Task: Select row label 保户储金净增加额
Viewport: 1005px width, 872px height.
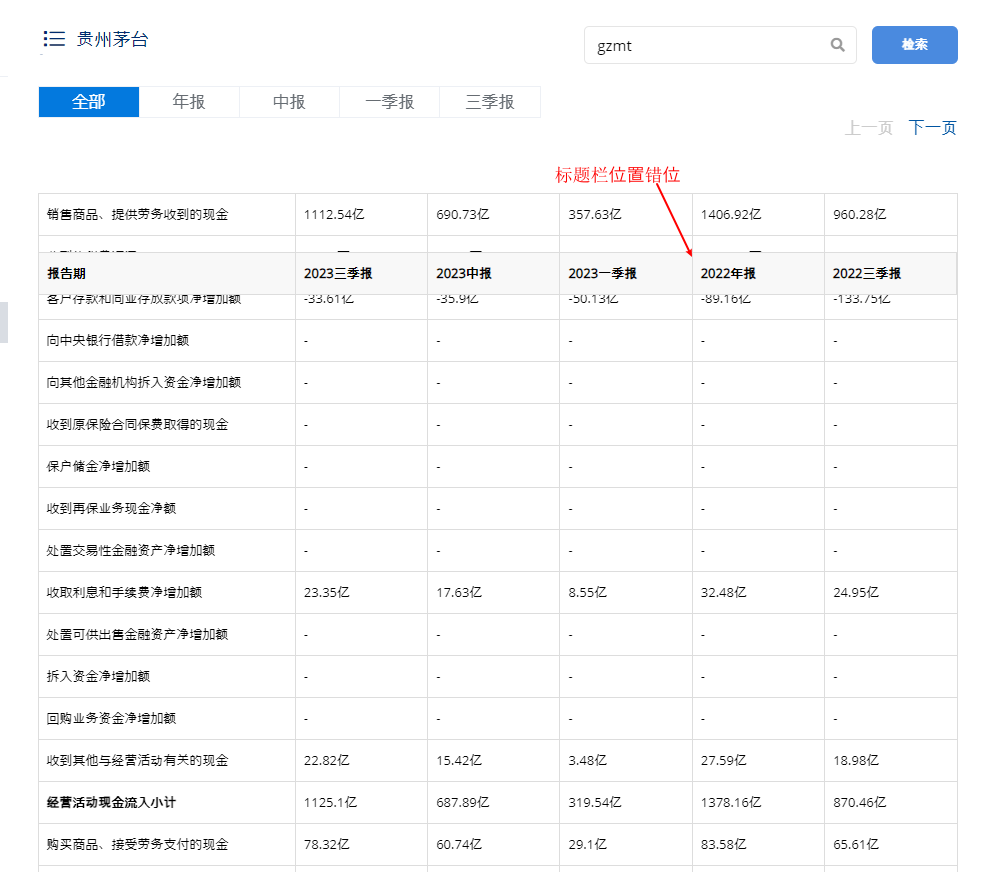Action: click(98, 467)
